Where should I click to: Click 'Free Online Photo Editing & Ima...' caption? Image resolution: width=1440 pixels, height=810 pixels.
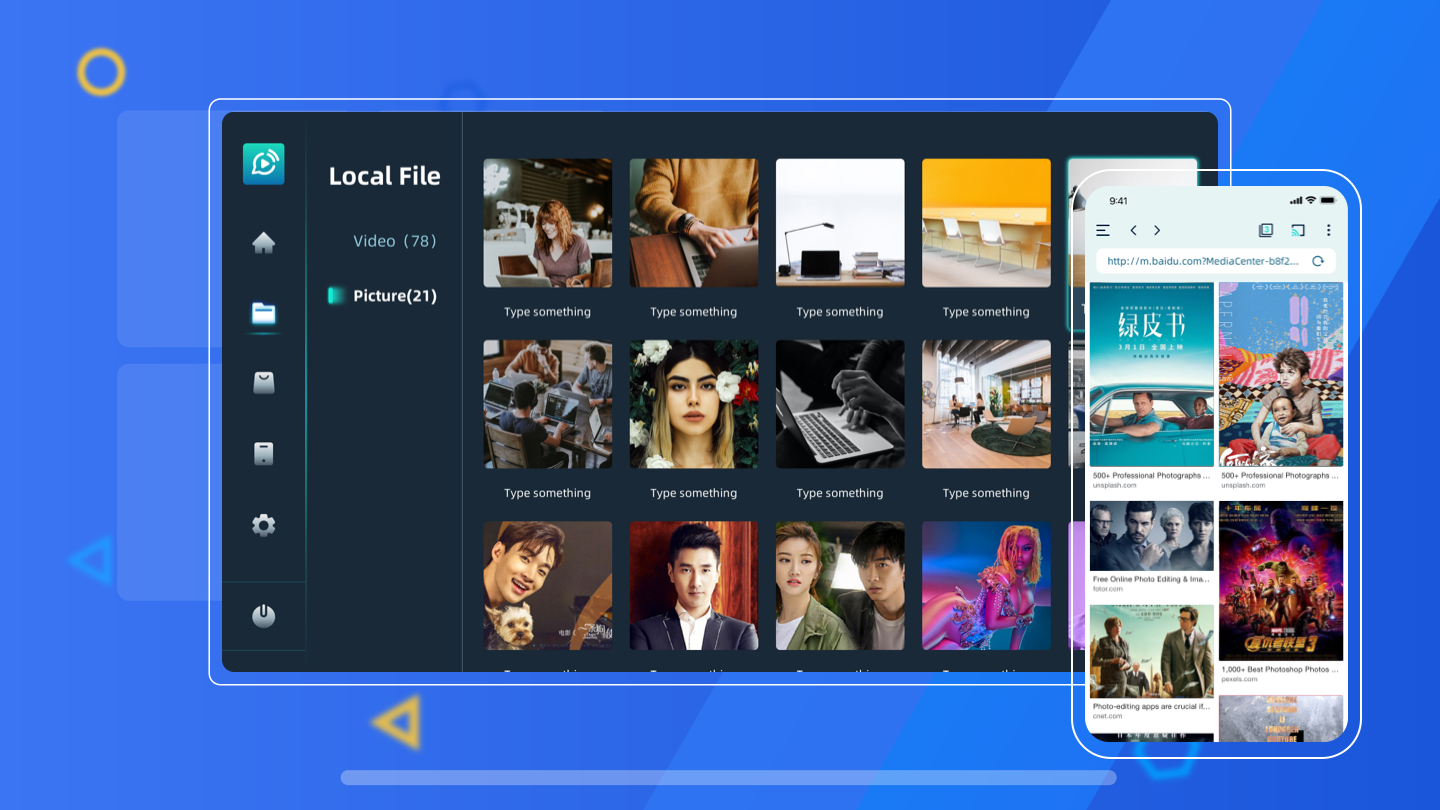coord(1151,579)
